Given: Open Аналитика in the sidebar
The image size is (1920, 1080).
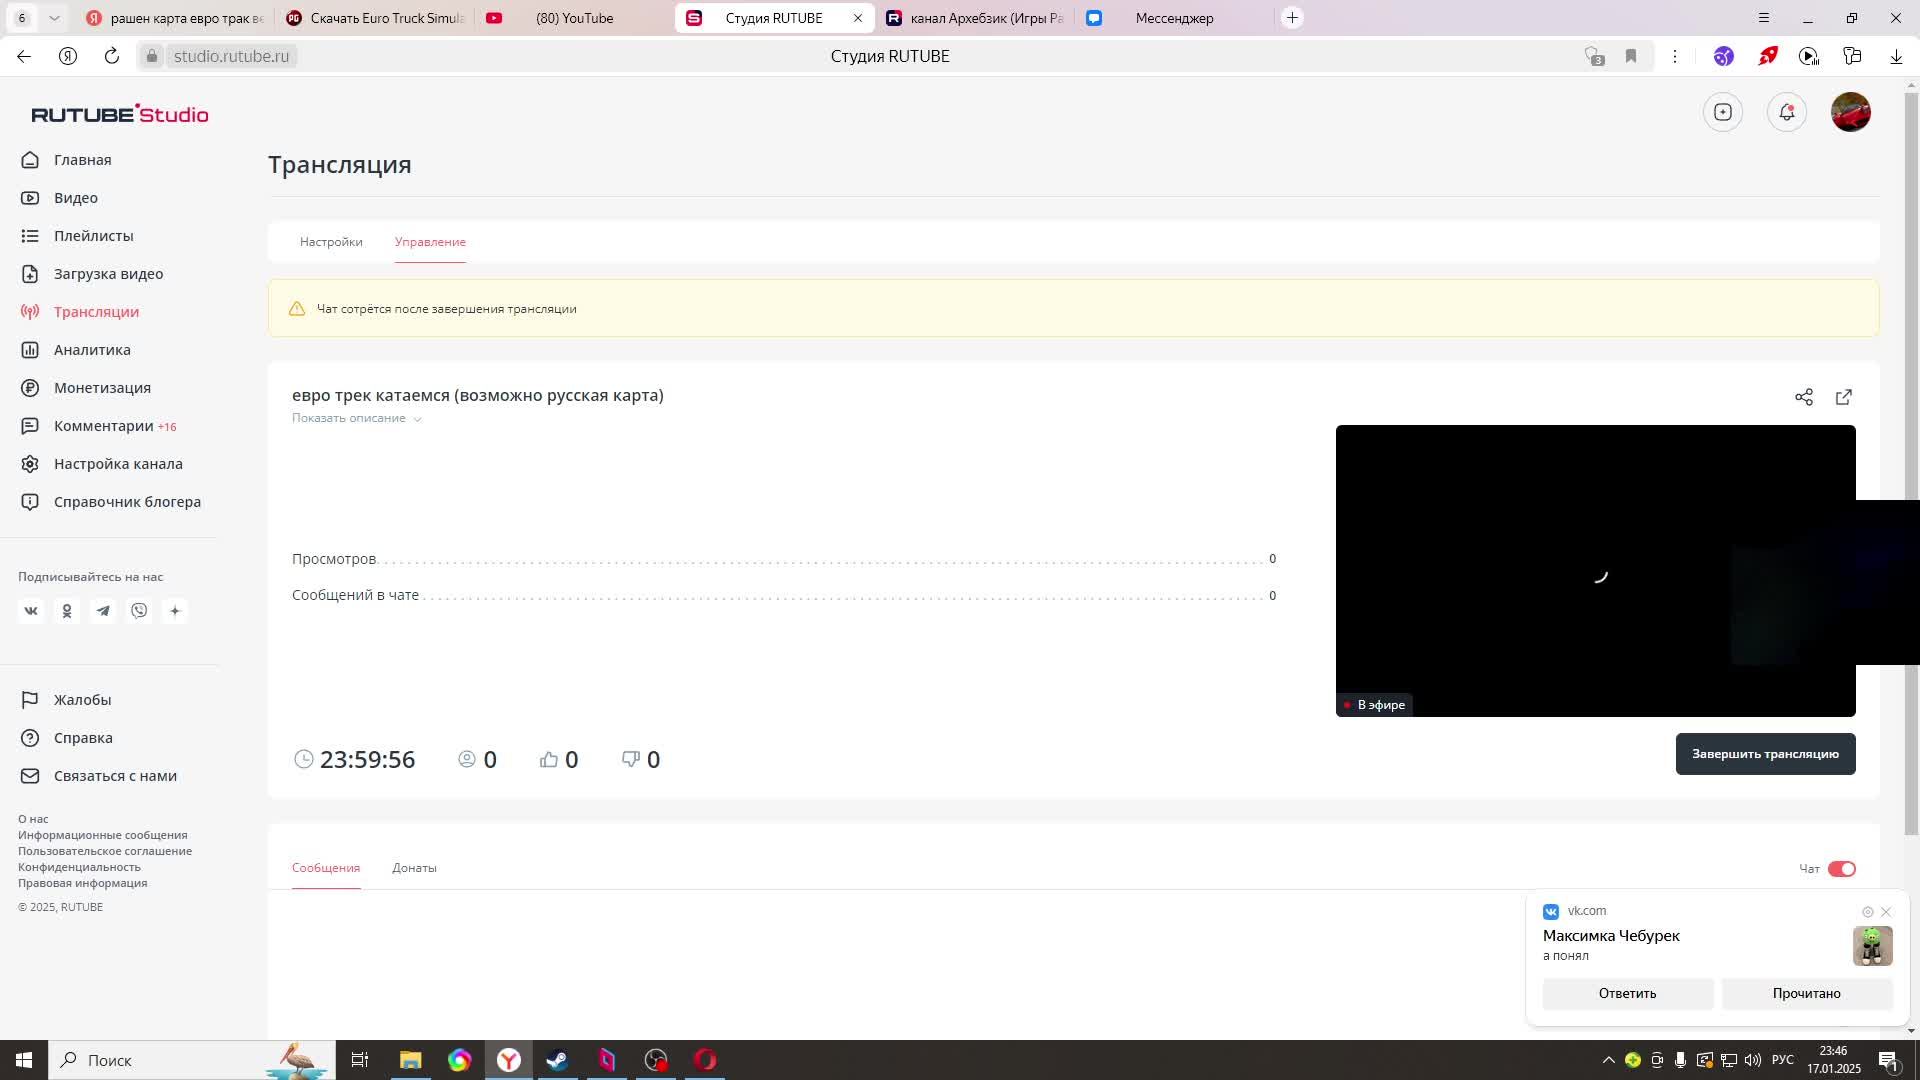Looking at the screenshot, I should [92, 350].
